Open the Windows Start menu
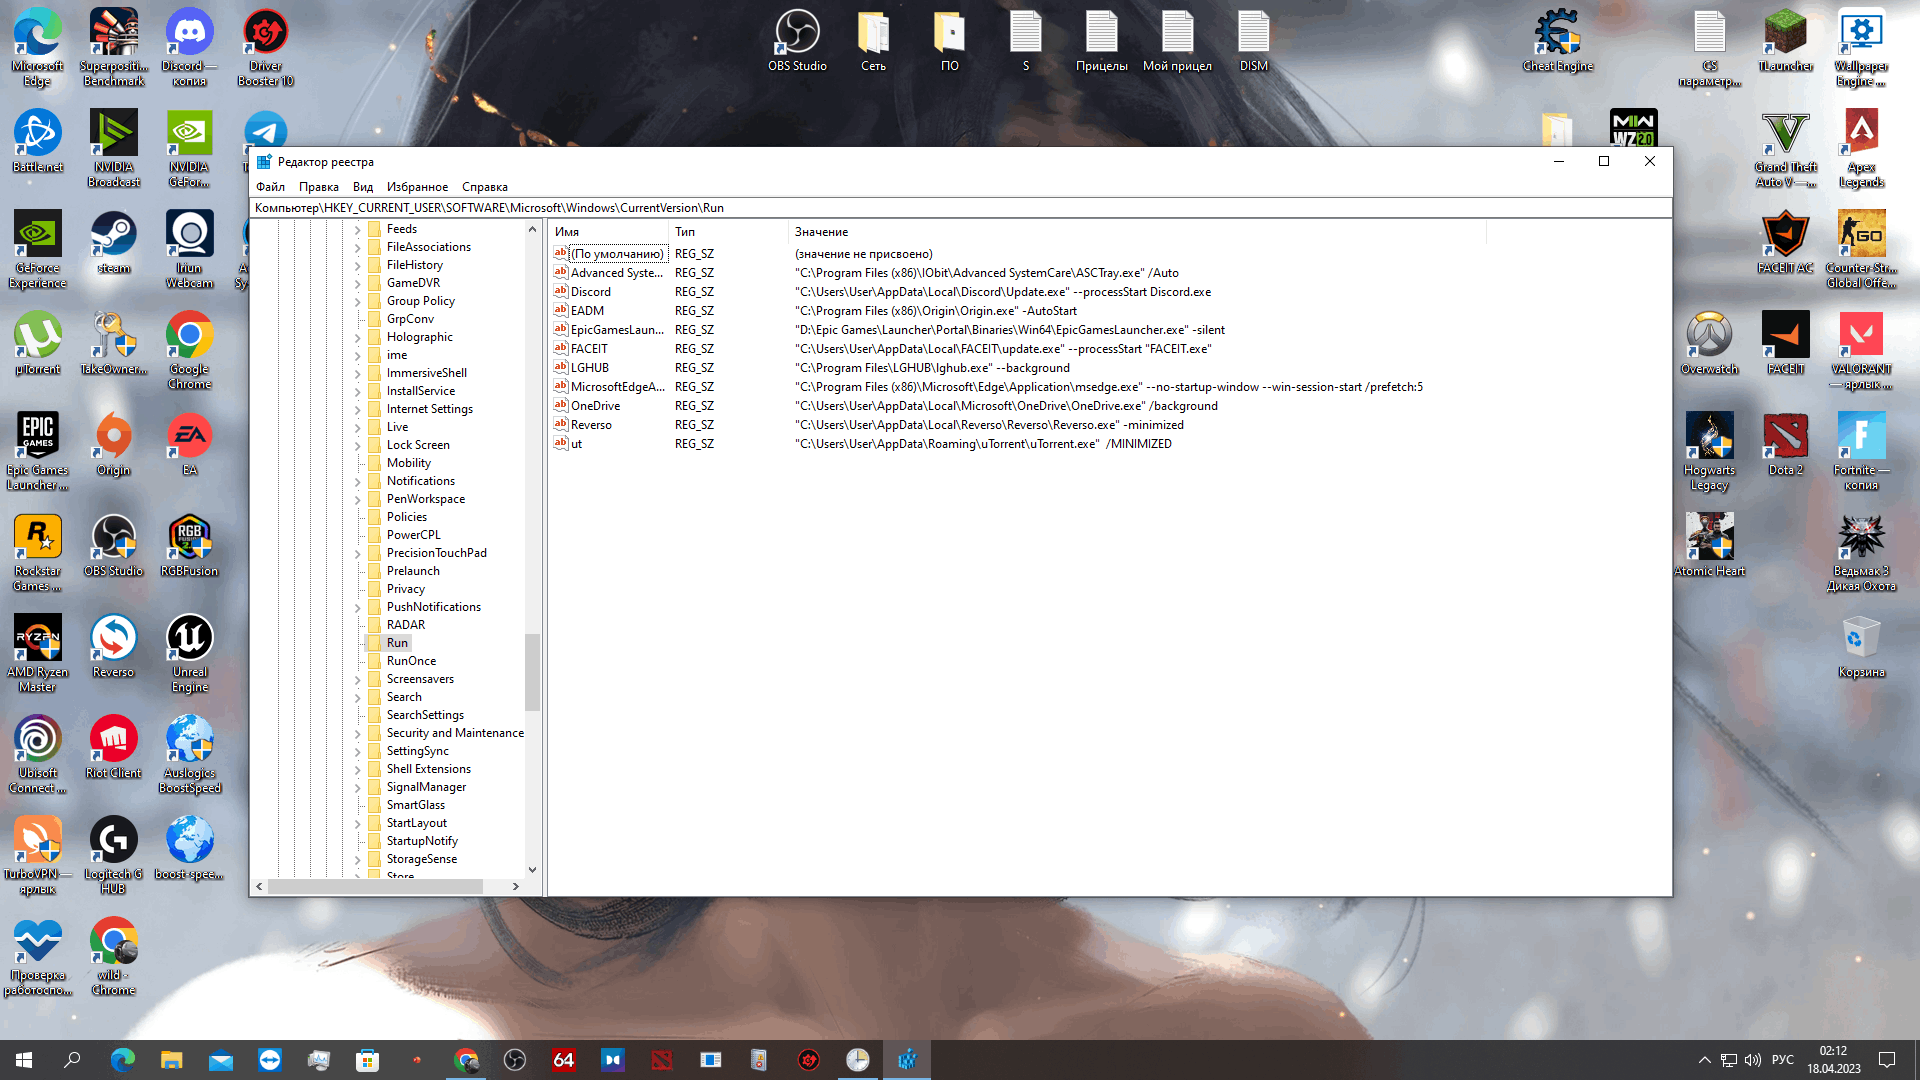This screenshot has height=1080, width=1920. [x=24, y=1060]
